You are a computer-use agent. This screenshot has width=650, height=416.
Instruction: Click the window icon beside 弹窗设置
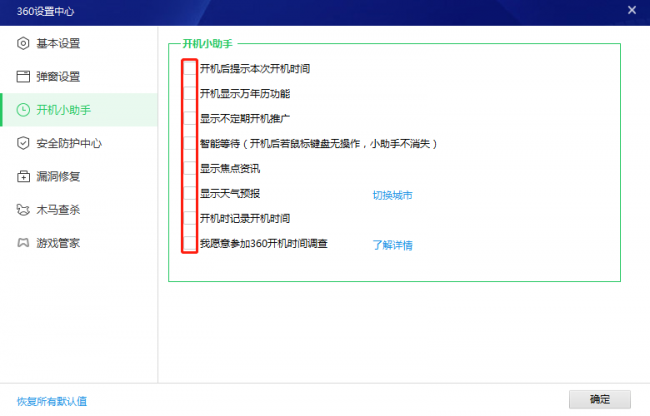click(23, 77)
